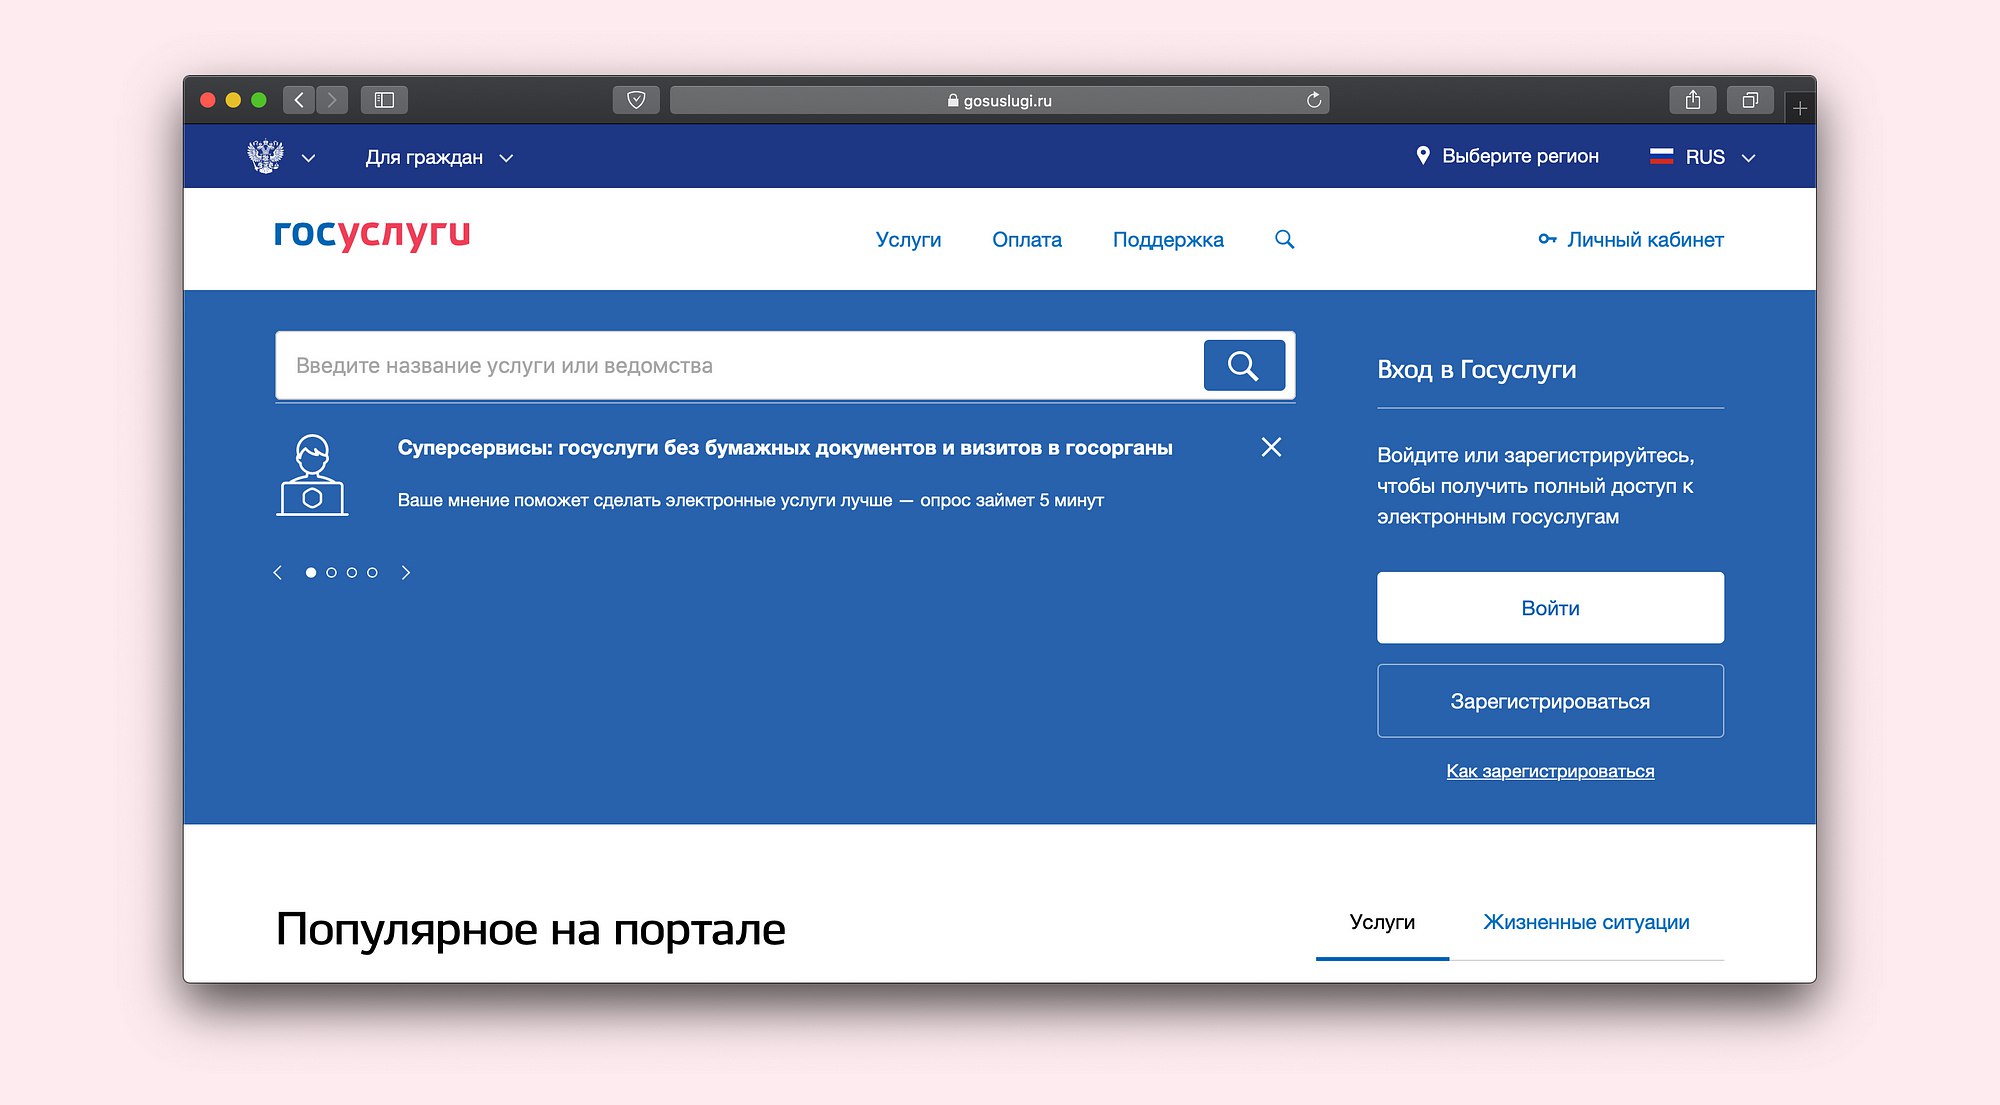The image size is (2000, 1105).
Task: Select the third carousel dot
Action: 352,573
